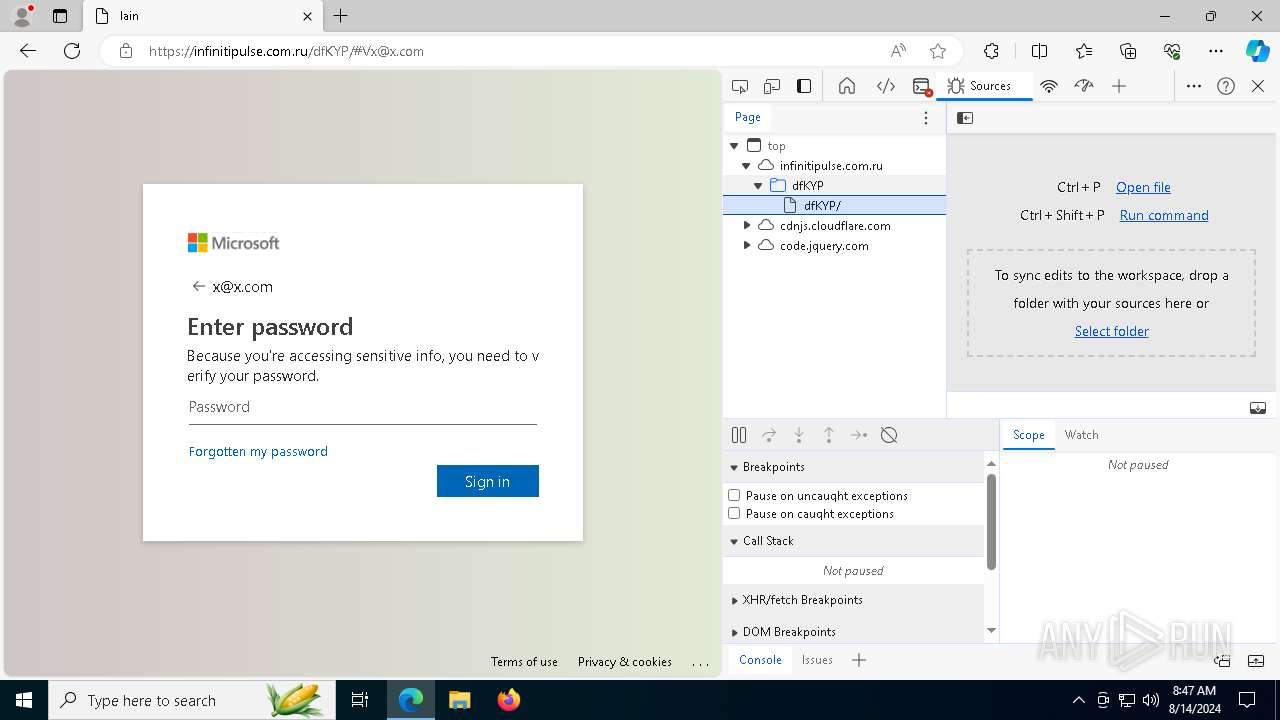Click the Step debugger icon
This screenshot has width=1280, height=720.
coord(859,435)
